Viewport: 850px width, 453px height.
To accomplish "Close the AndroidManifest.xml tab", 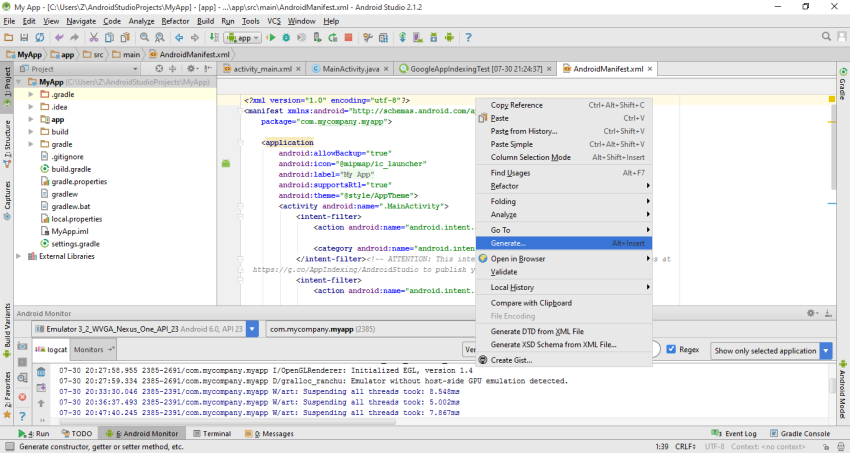I will [649, 69].
